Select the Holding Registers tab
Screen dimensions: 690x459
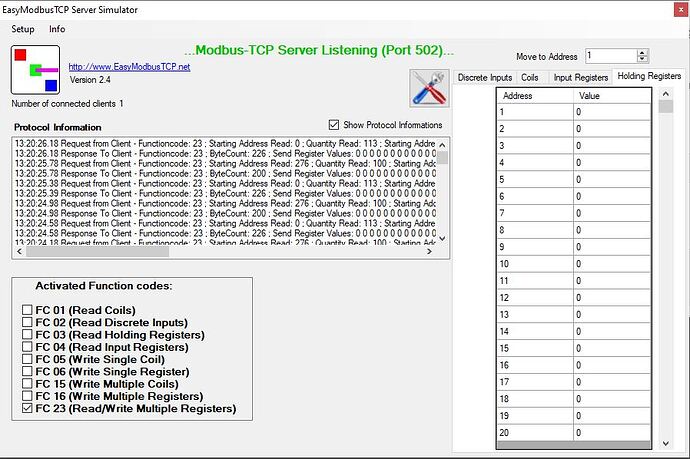[649, 76]
